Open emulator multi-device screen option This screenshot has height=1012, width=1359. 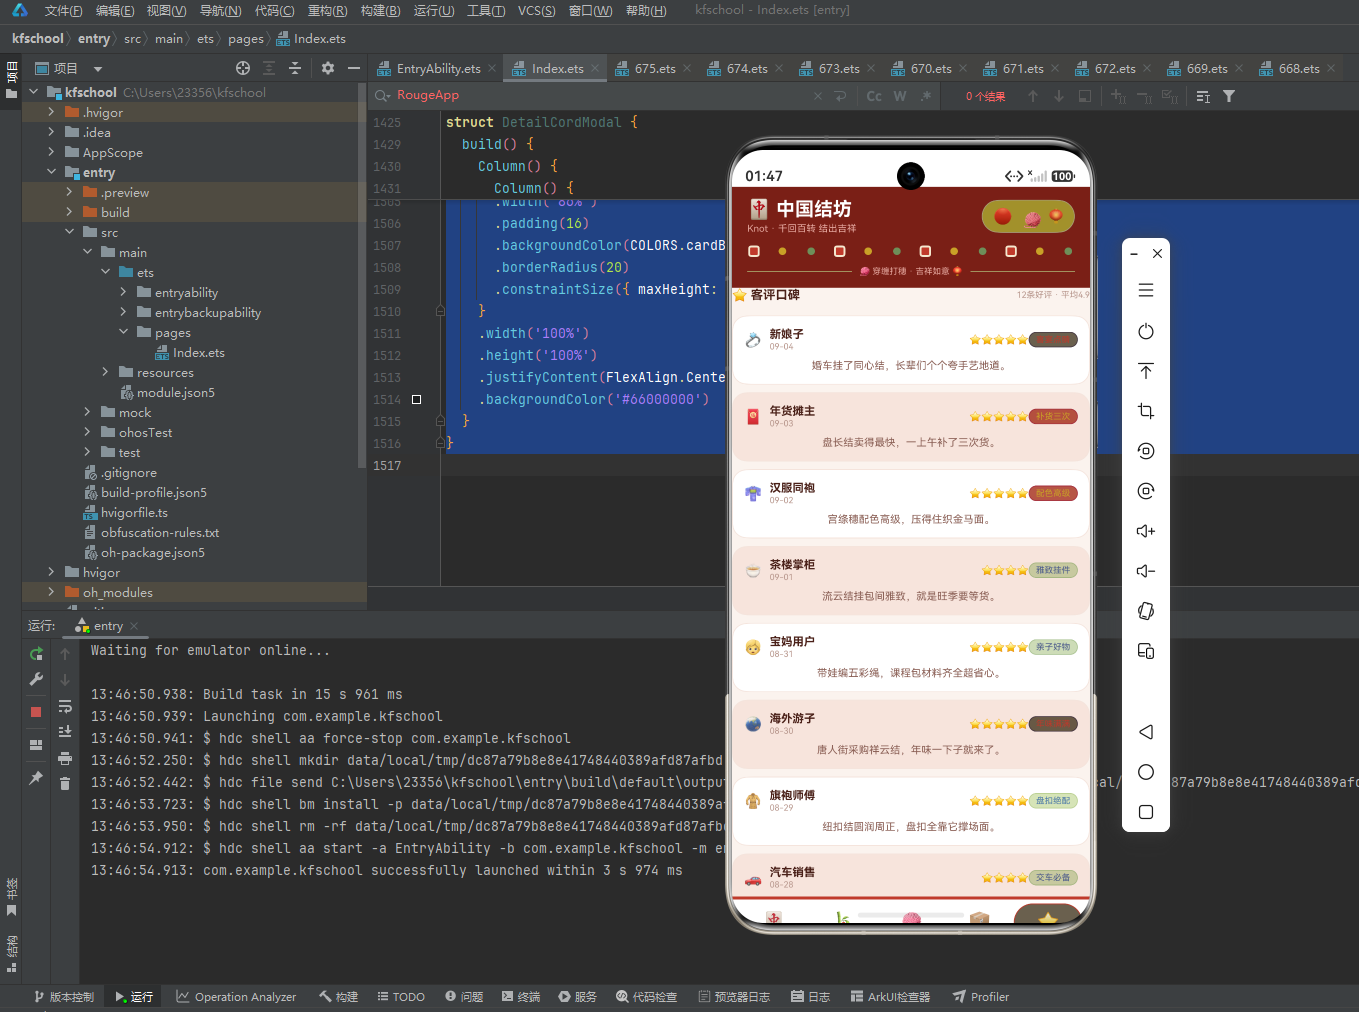click(1146, 651)
